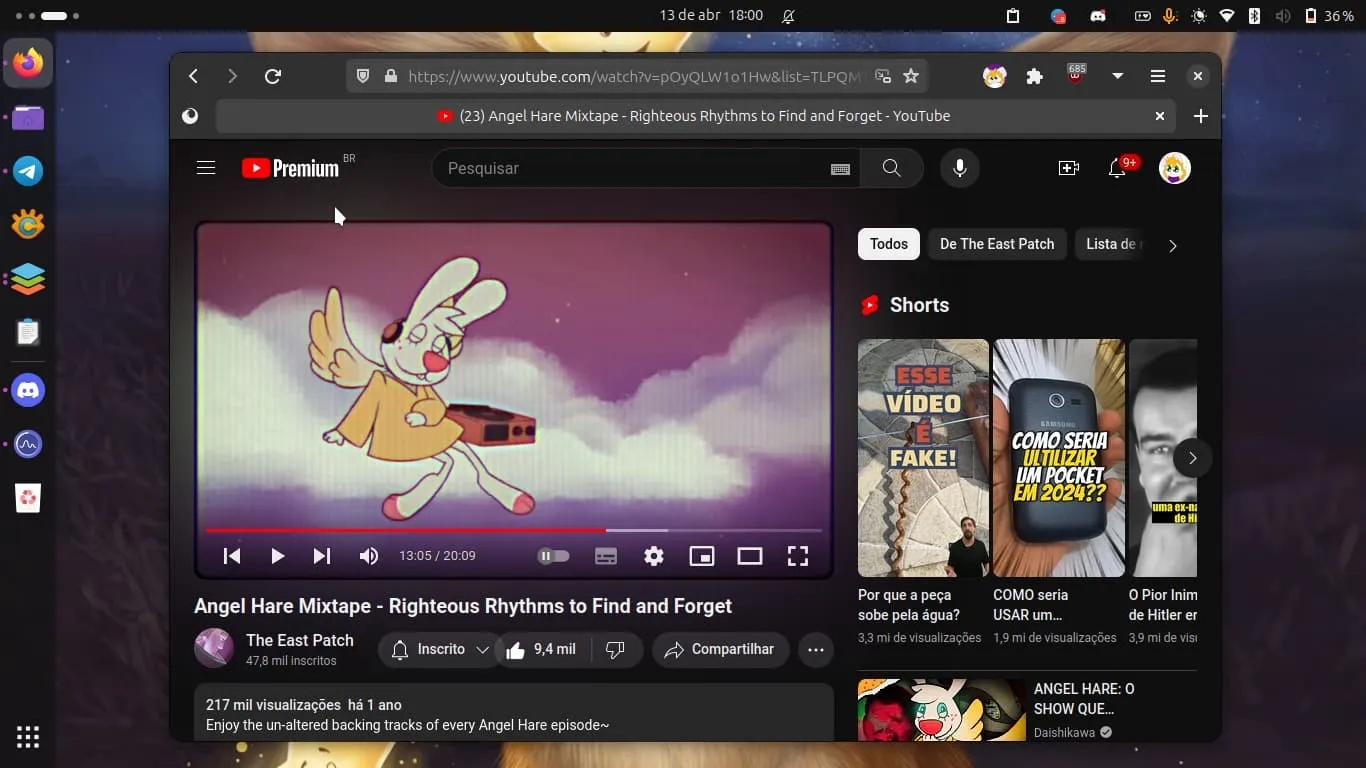Click the Compartilhar share button

tap(720, 650)
